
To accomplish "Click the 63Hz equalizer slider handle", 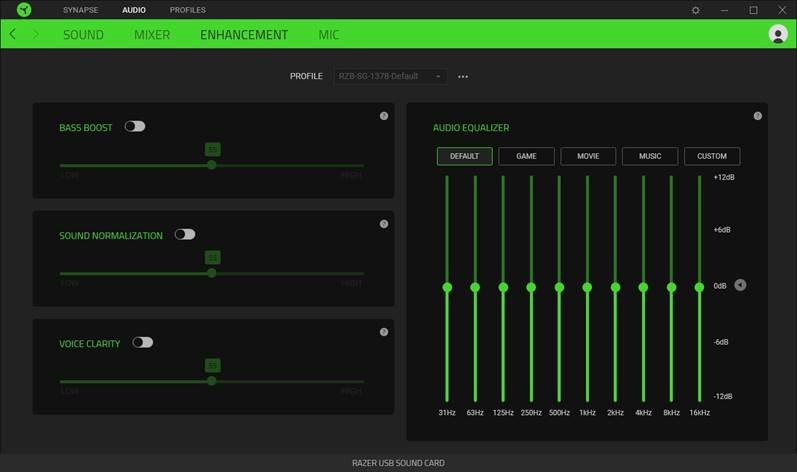I will [475, 288].
